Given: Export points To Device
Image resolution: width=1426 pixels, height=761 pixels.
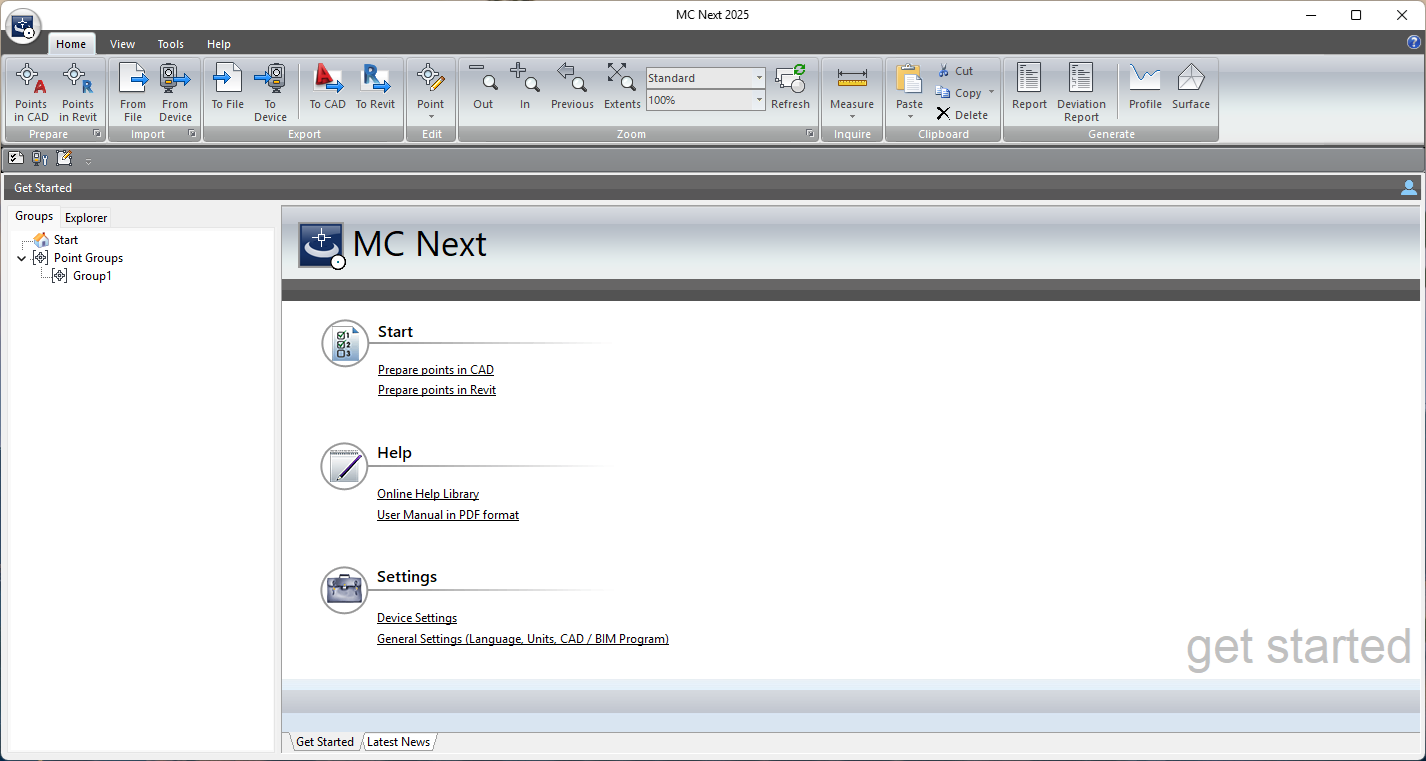Looking at the screenshot, I should (270, 92).
